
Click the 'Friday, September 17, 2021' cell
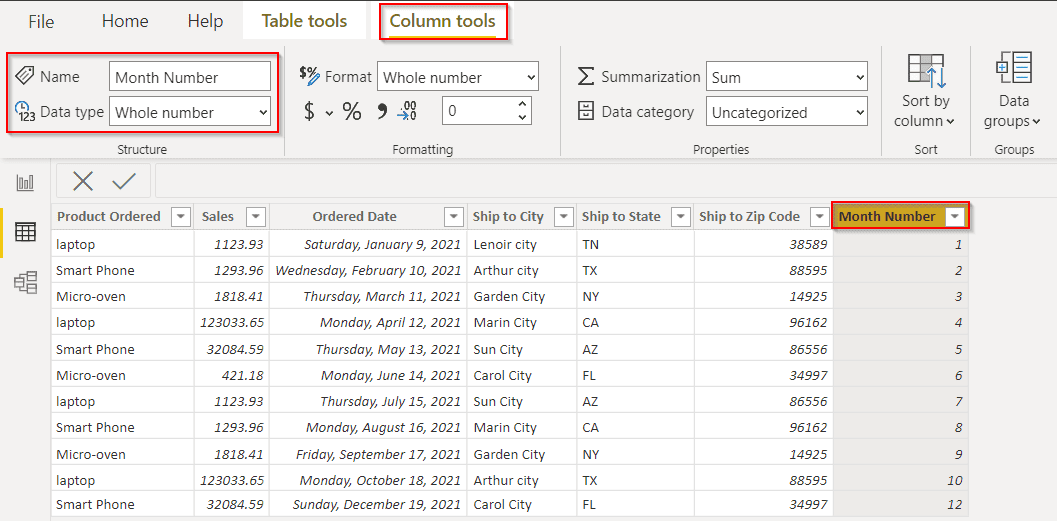click(x=368, y=454)
